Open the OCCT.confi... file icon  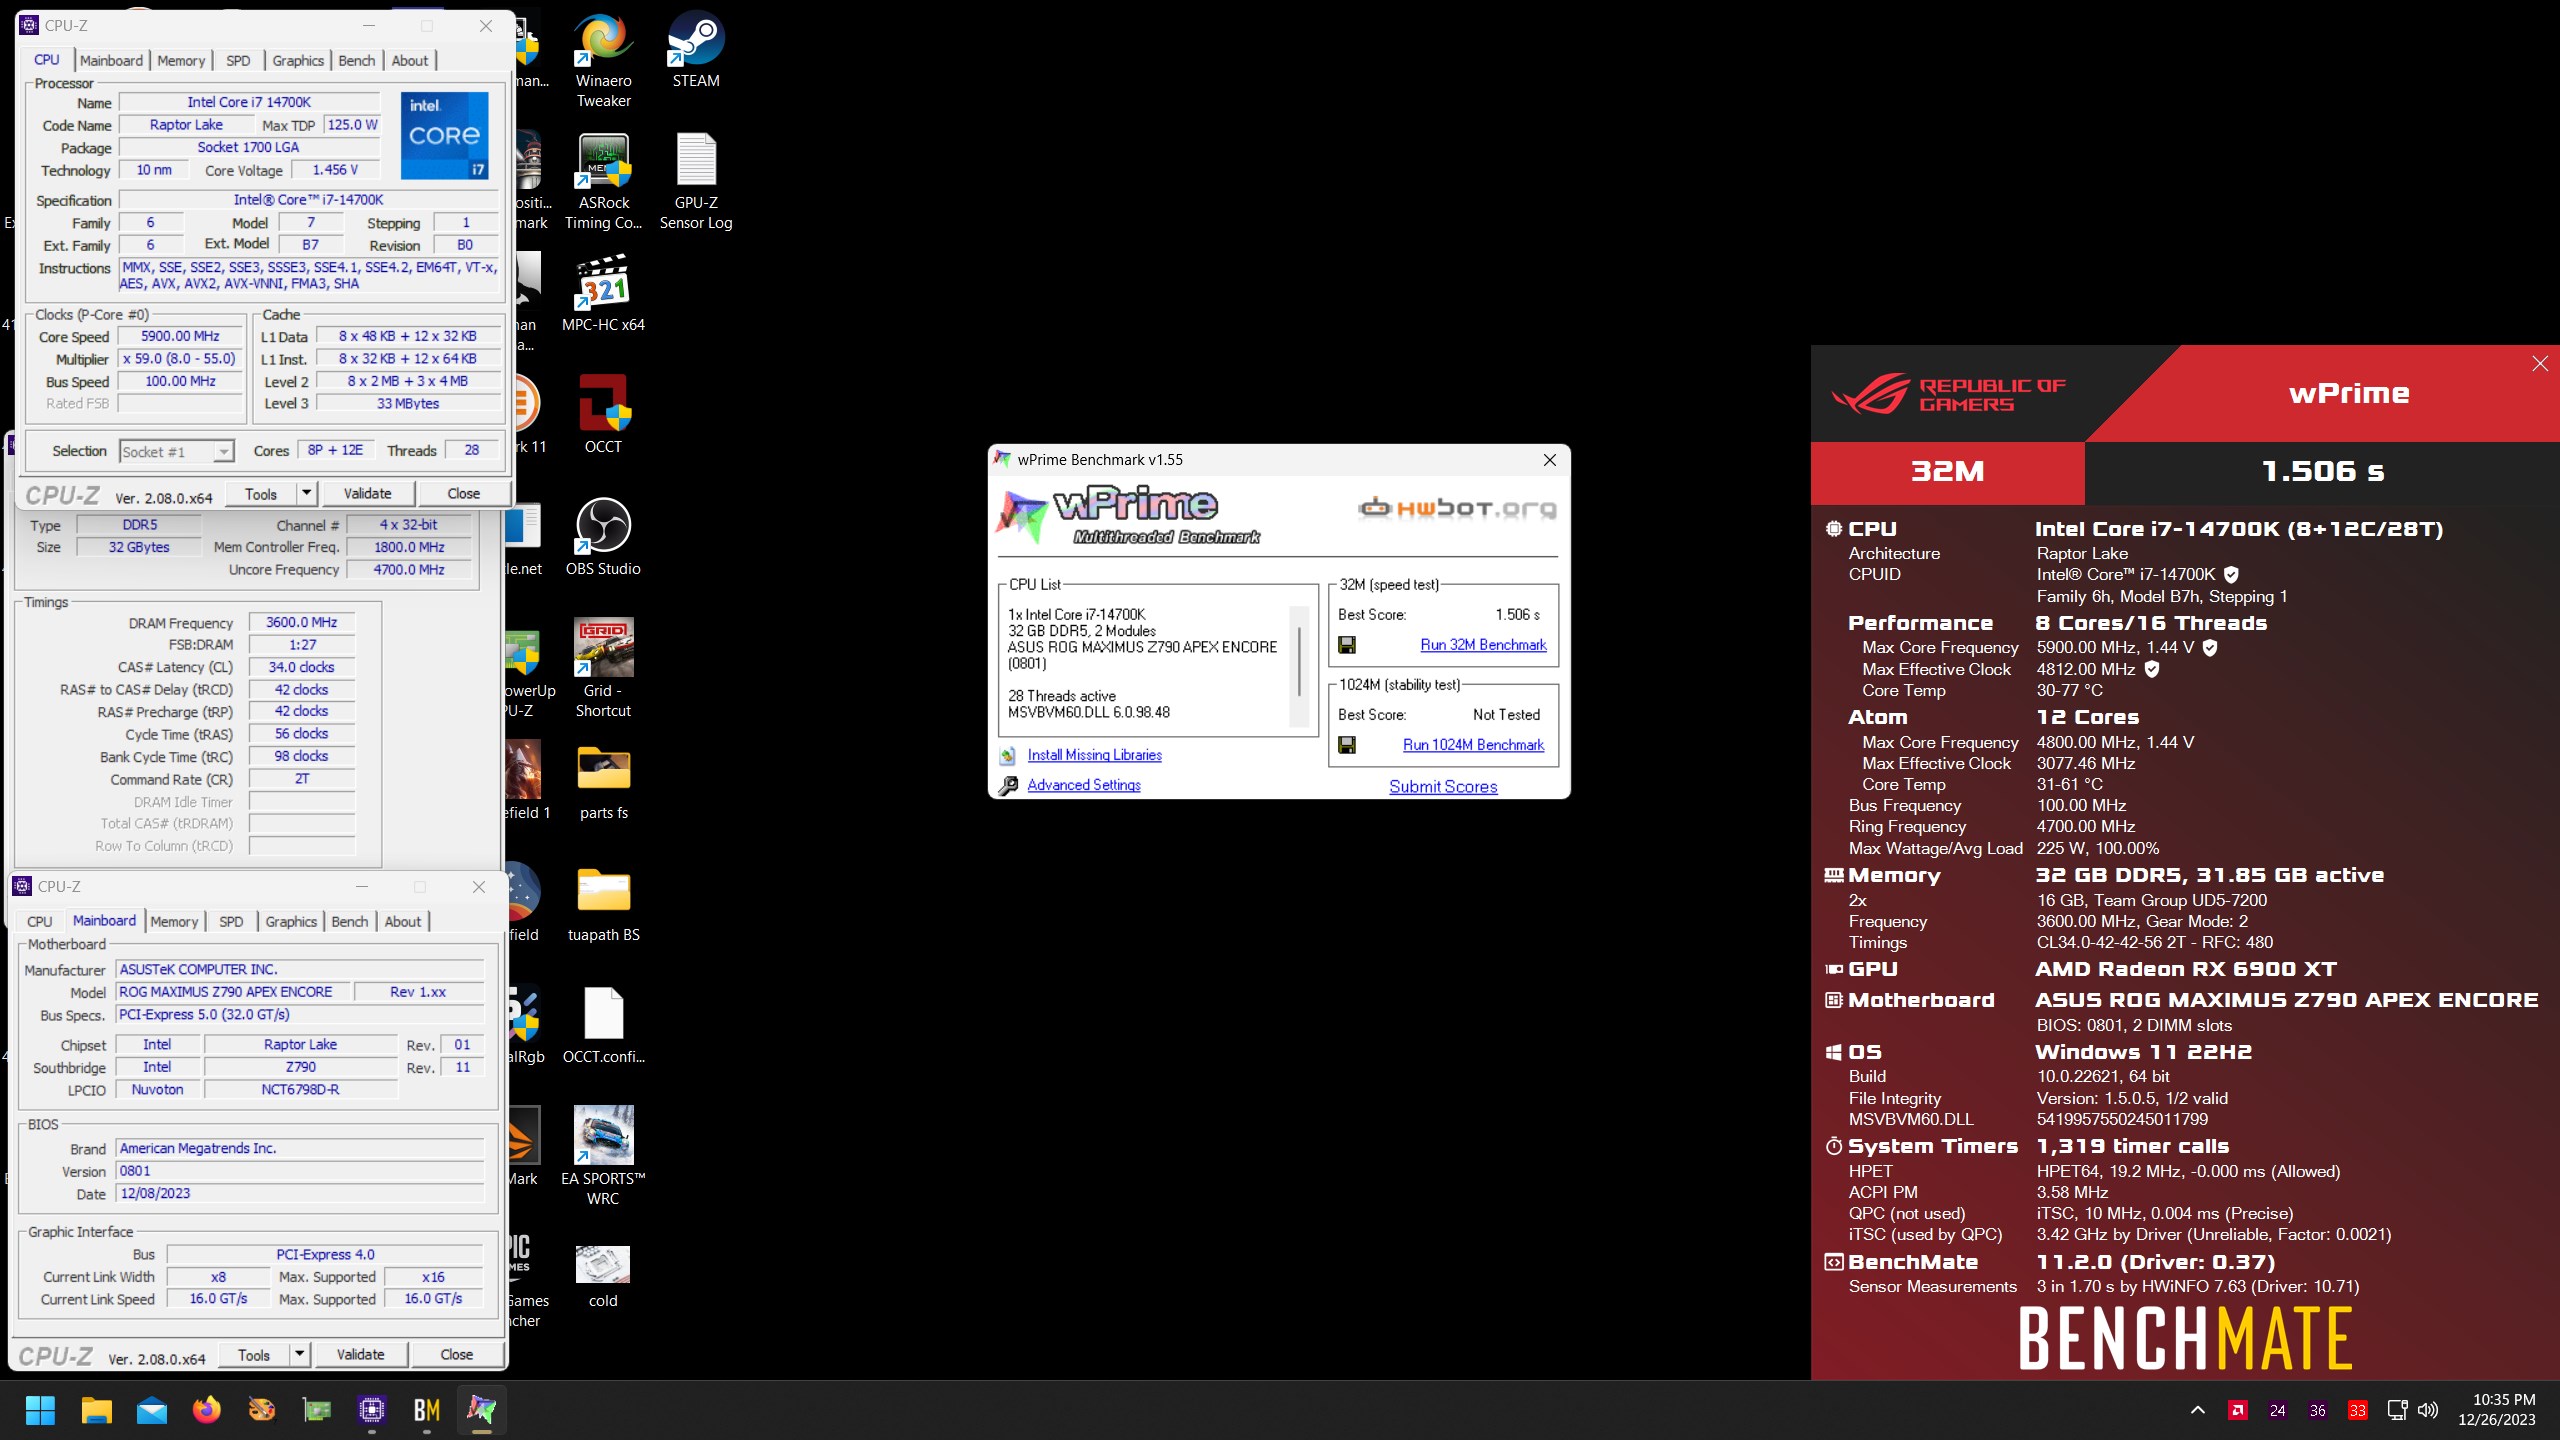coord(603,1025)
